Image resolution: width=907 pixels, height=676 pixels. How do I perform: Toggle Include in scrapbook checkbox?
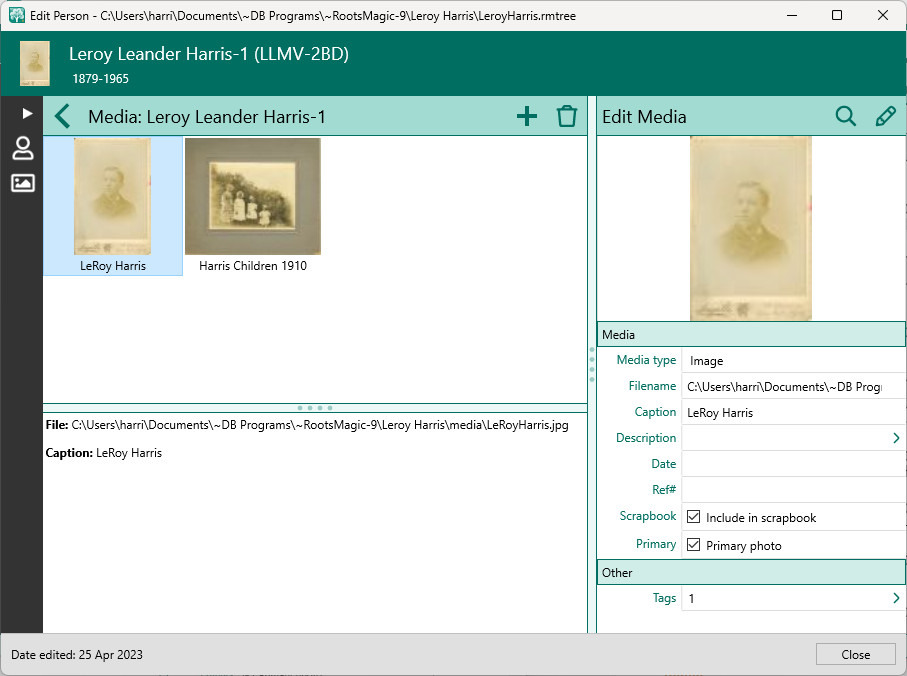[694, 518]
